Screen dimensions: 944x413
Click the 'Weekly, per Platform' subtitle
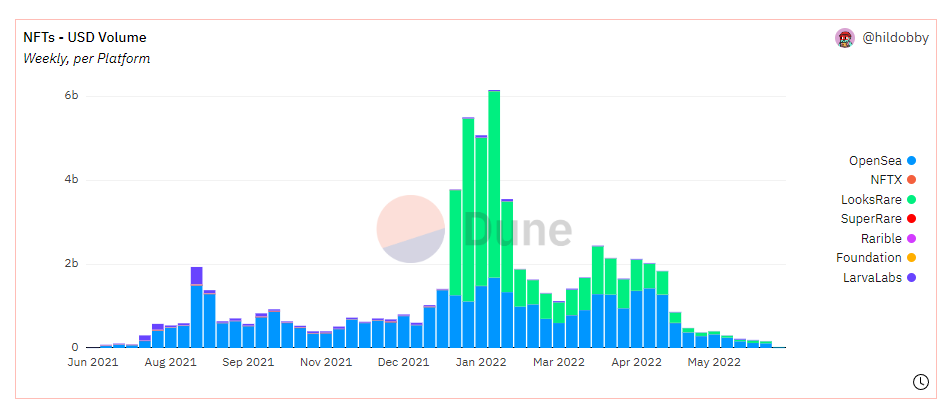pos(87,59)
